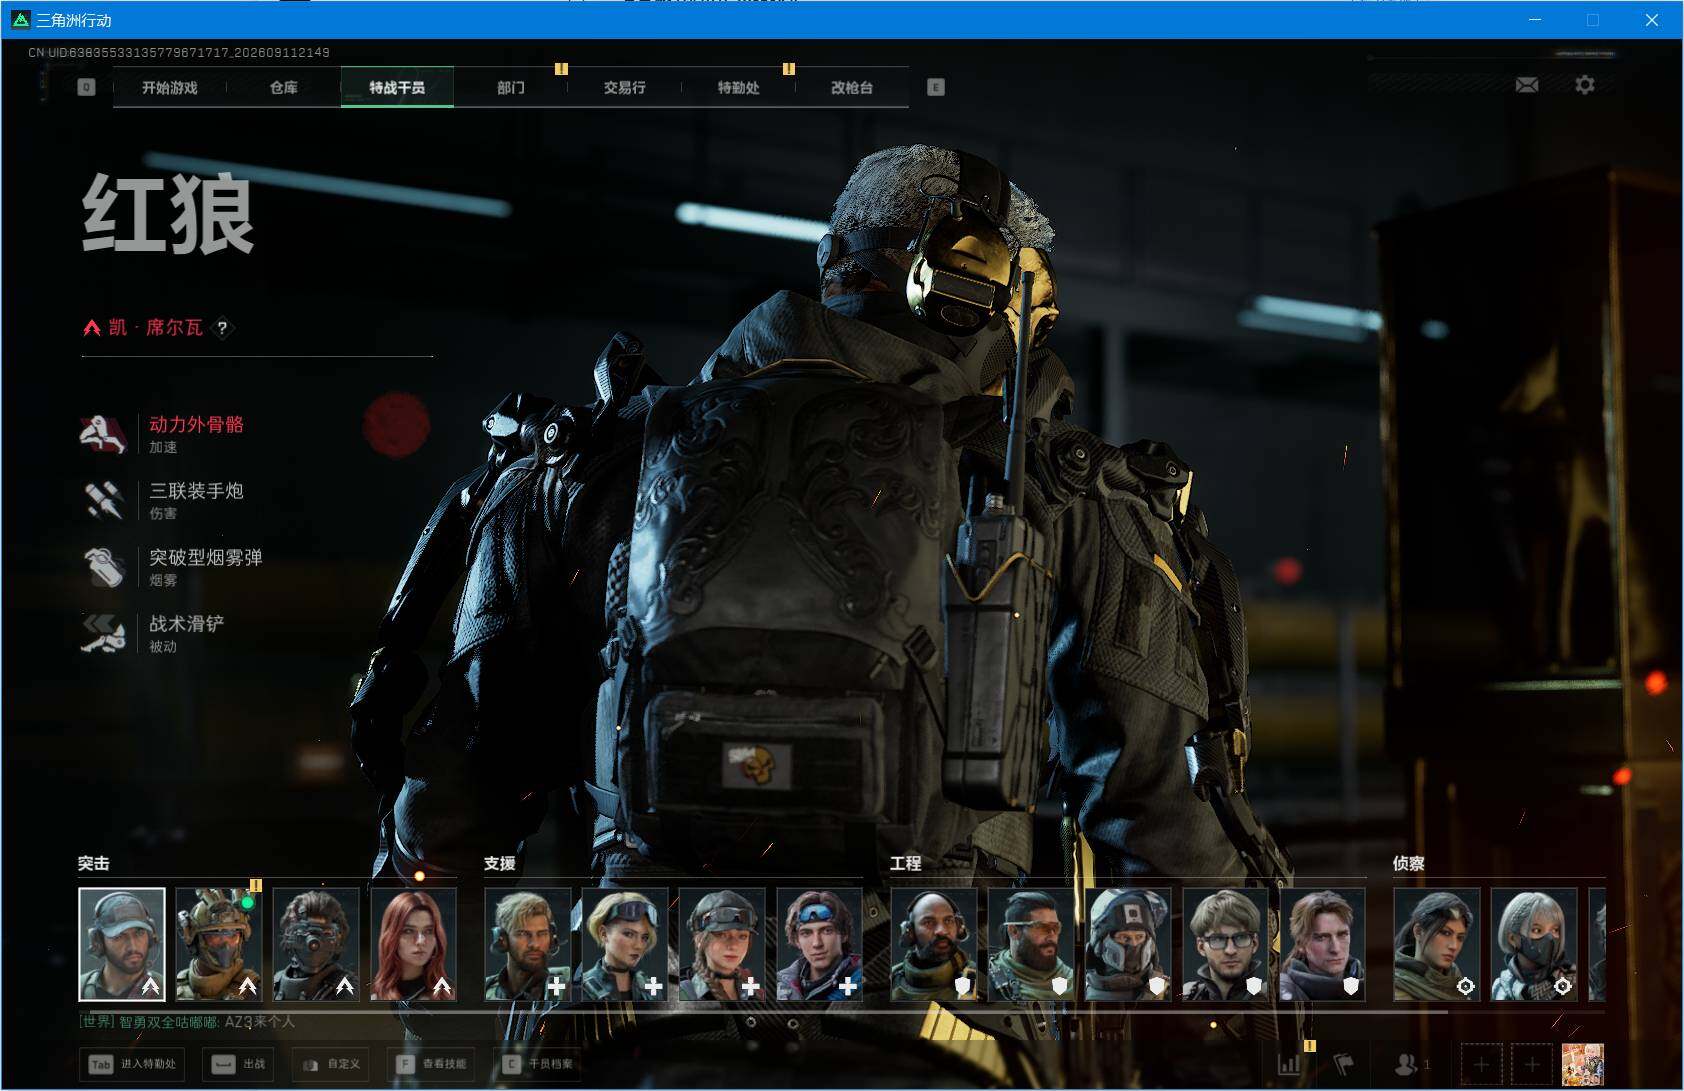
Task: Select the assault operator in tactical helmet
Action: [x=219, y=944]
